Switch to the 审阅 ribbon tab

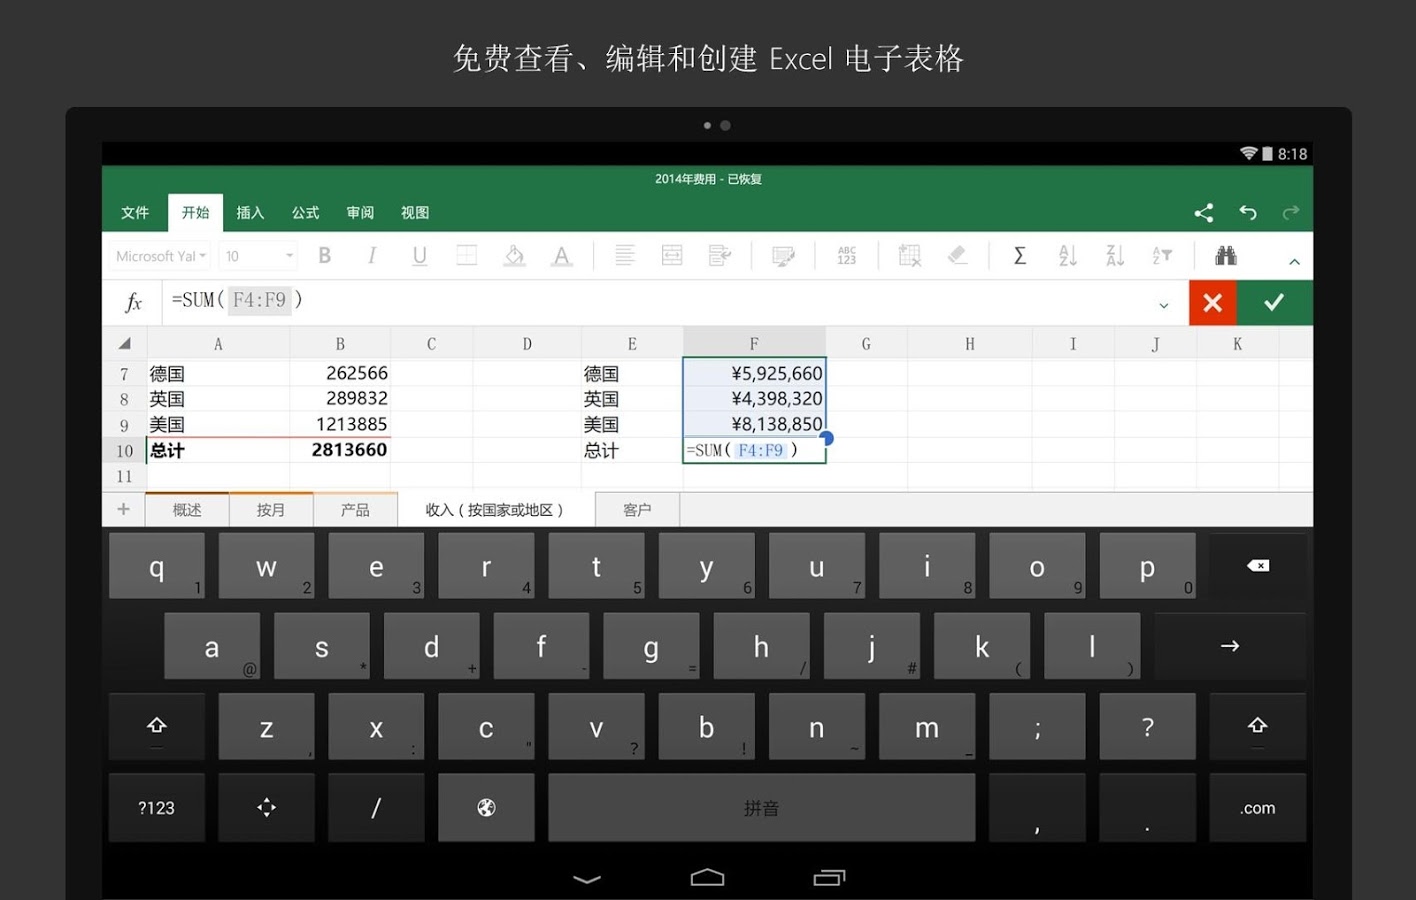tap(360, 212)
